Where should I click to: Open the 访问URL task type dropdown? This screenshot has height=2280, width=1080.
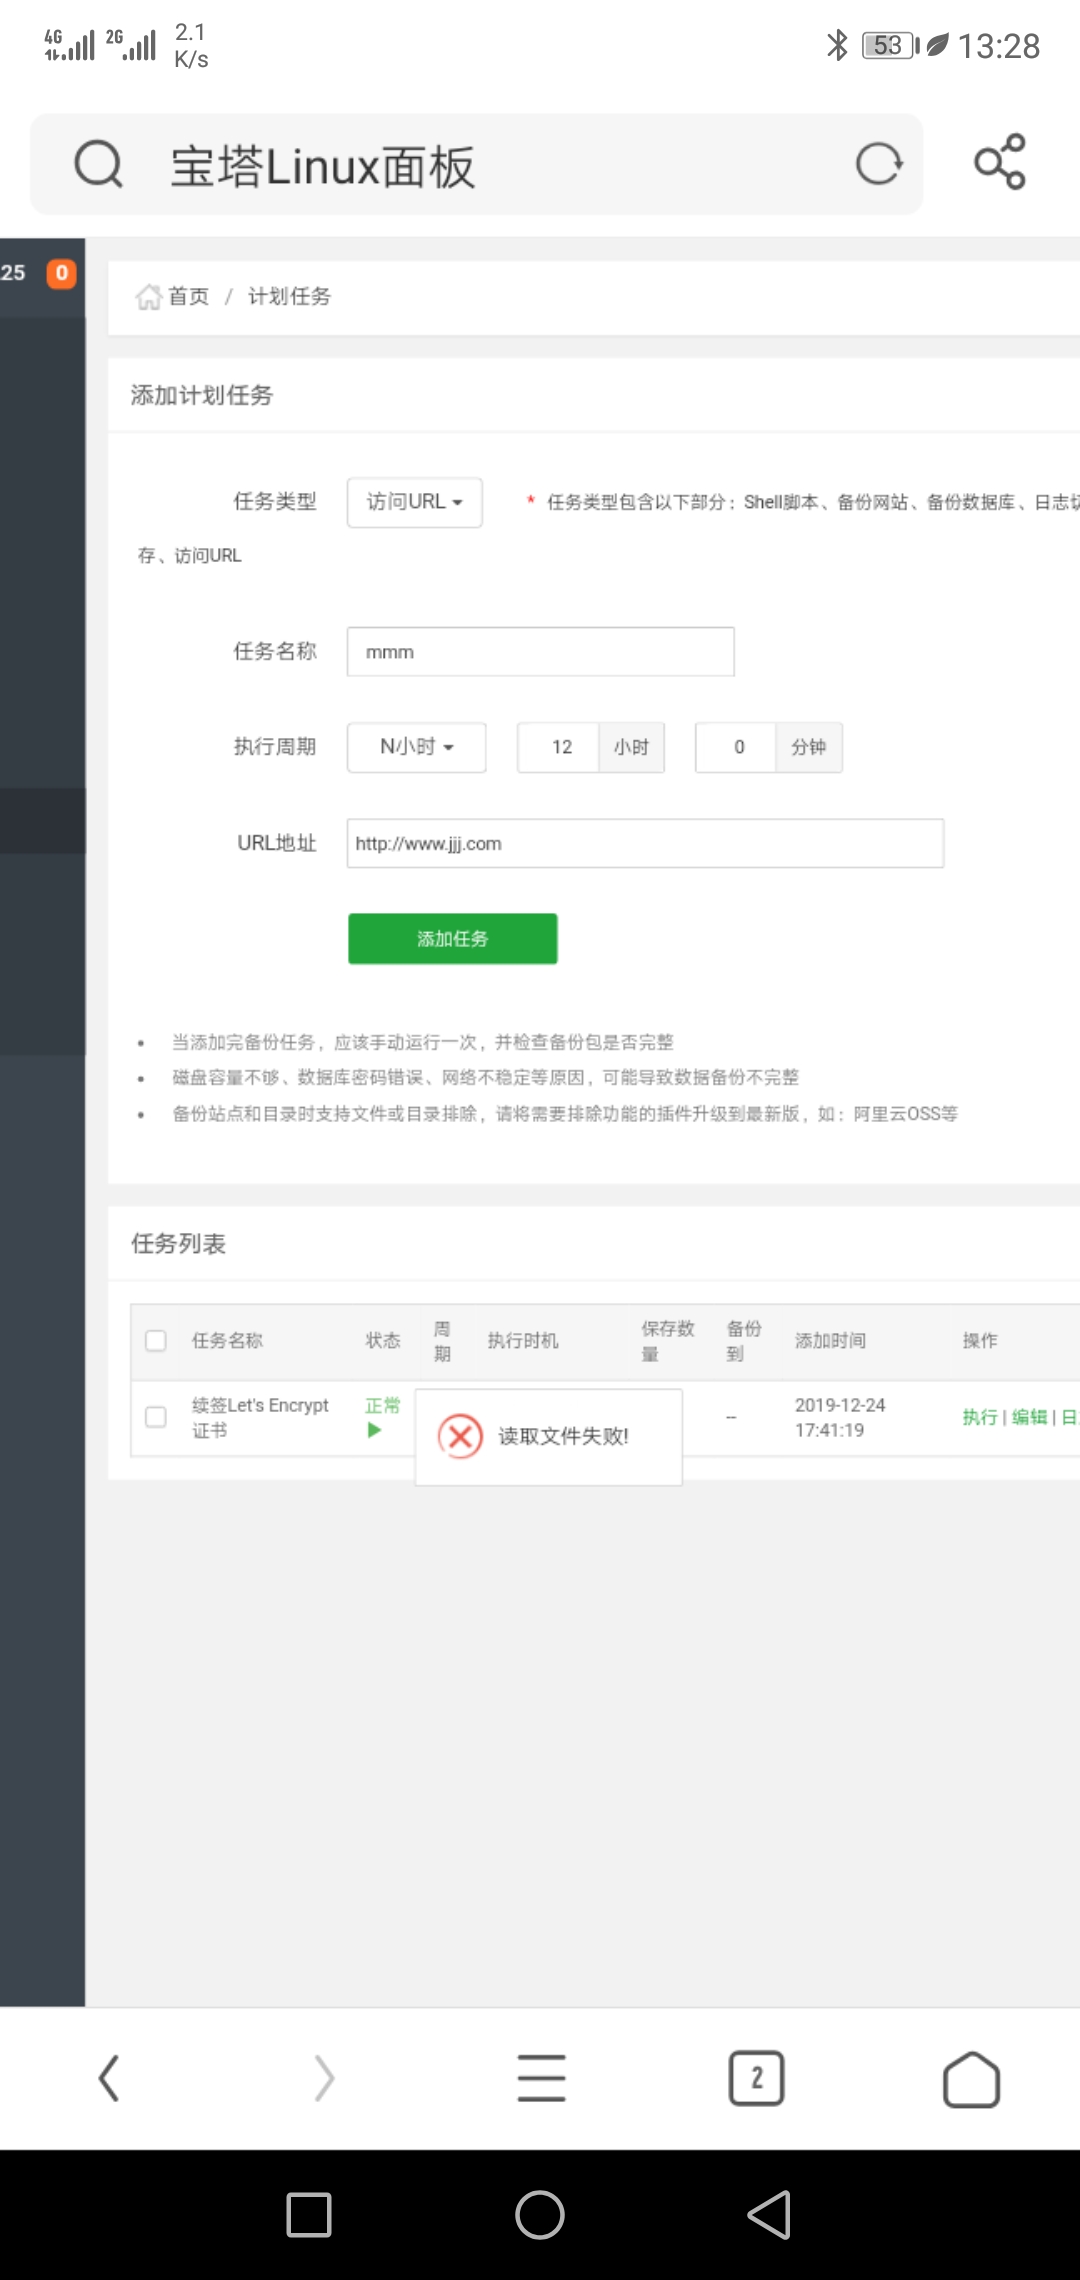tap(414, 502)
